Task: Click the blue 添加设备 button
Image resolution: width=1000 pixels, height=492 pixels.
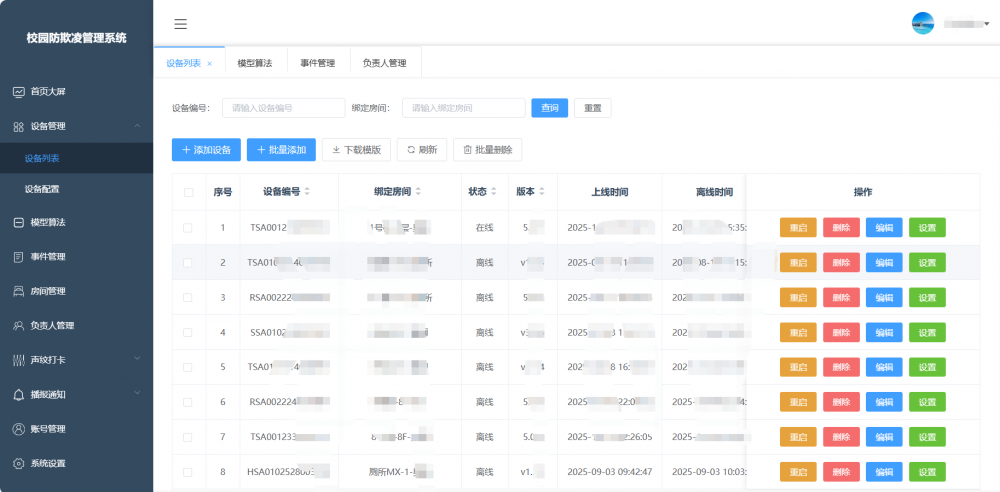Action: tap(206, 150)
